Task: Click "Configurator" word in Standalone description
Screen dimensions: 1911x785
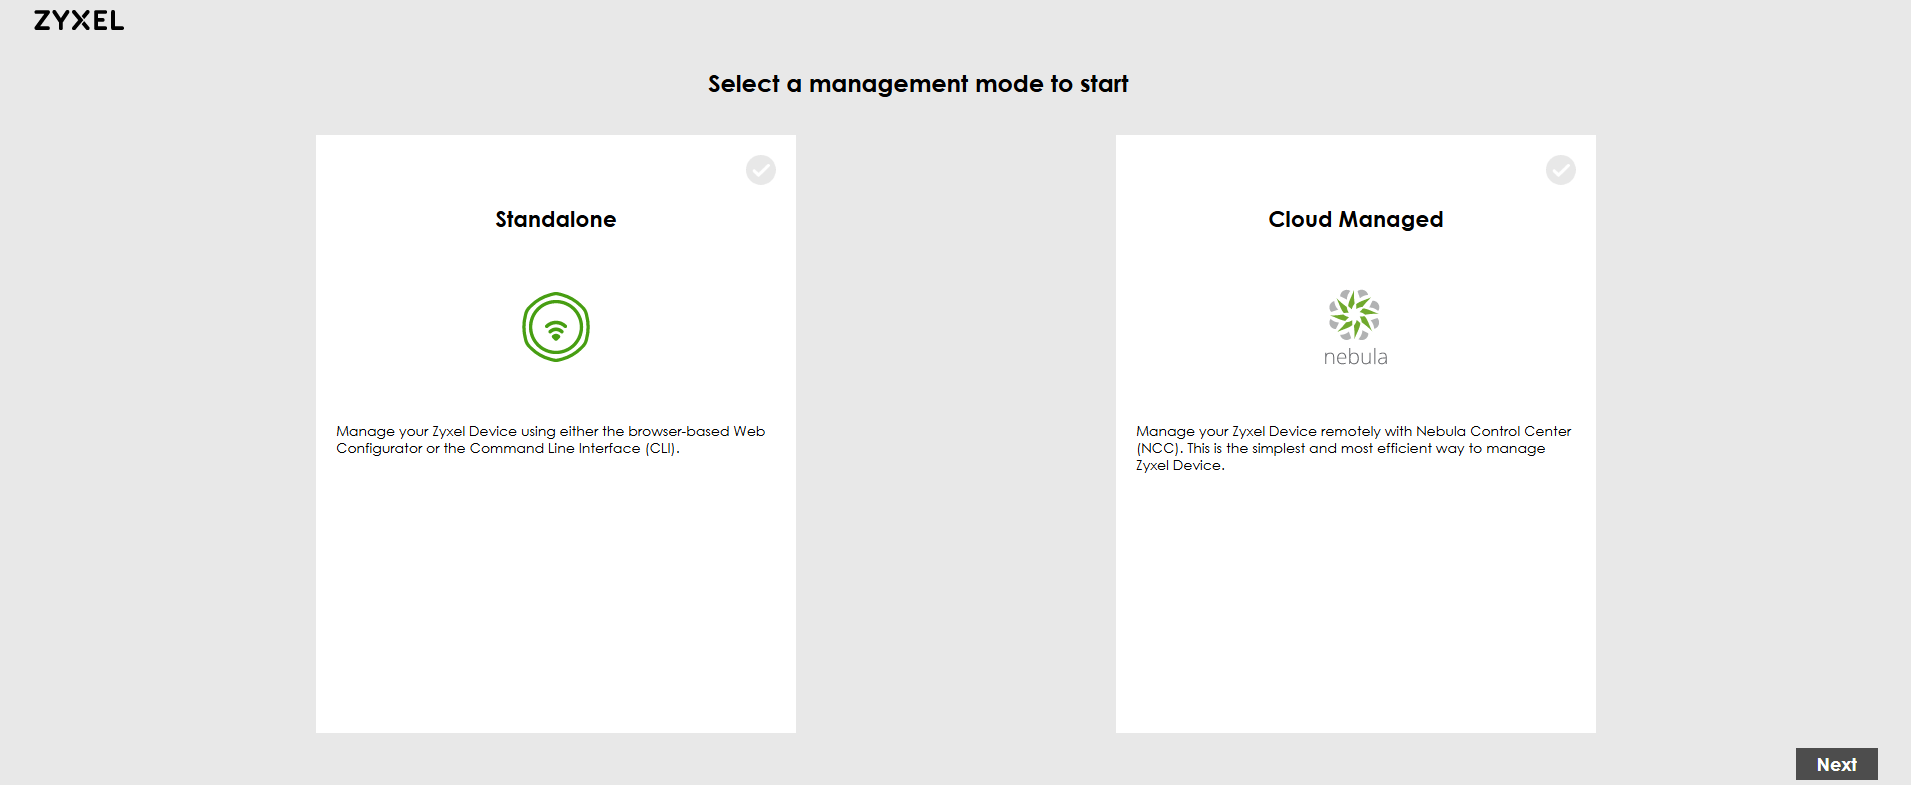Action: tap(379, 448)
